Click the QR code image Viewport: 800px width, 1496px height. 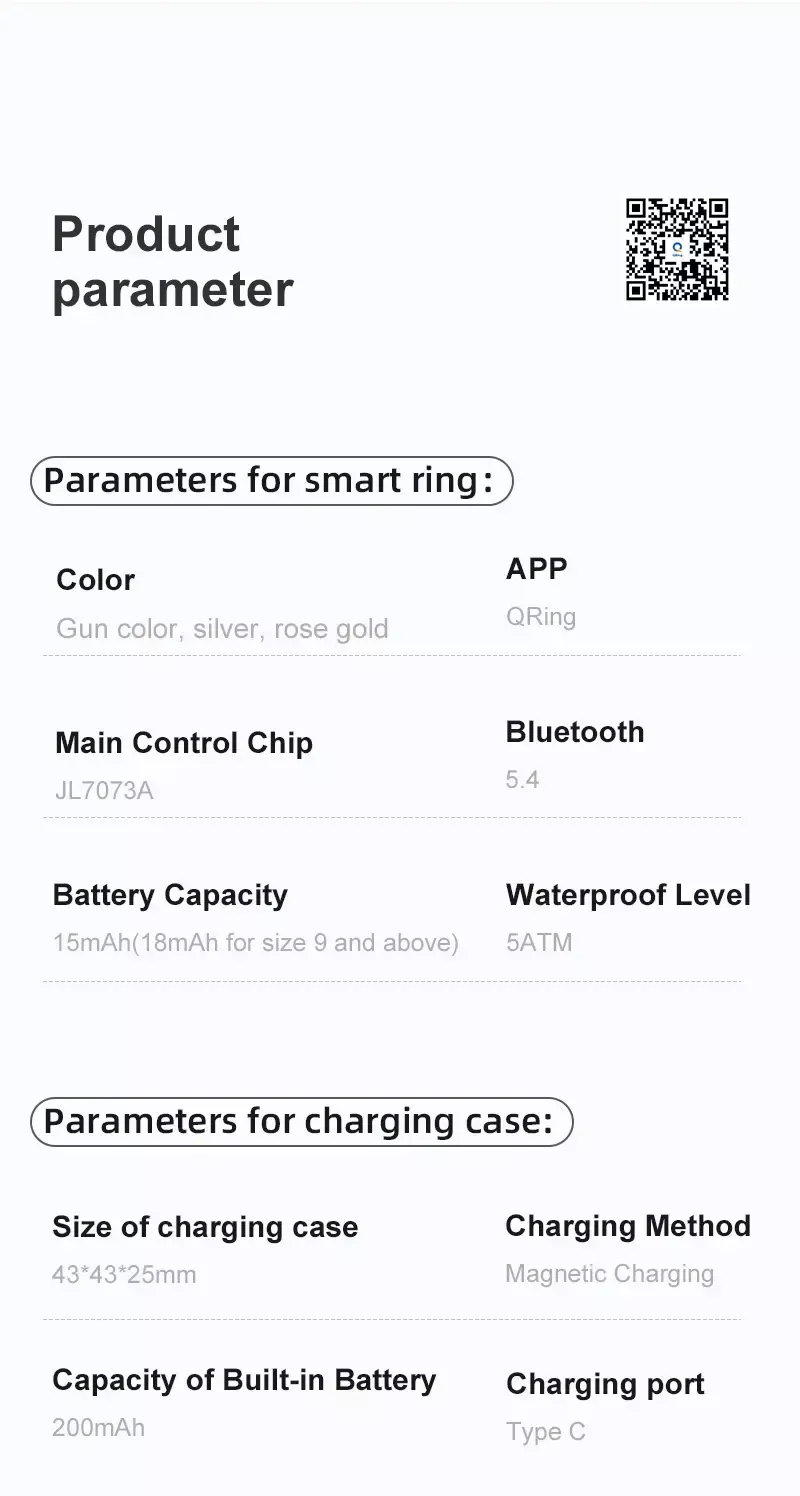point(677,249)
